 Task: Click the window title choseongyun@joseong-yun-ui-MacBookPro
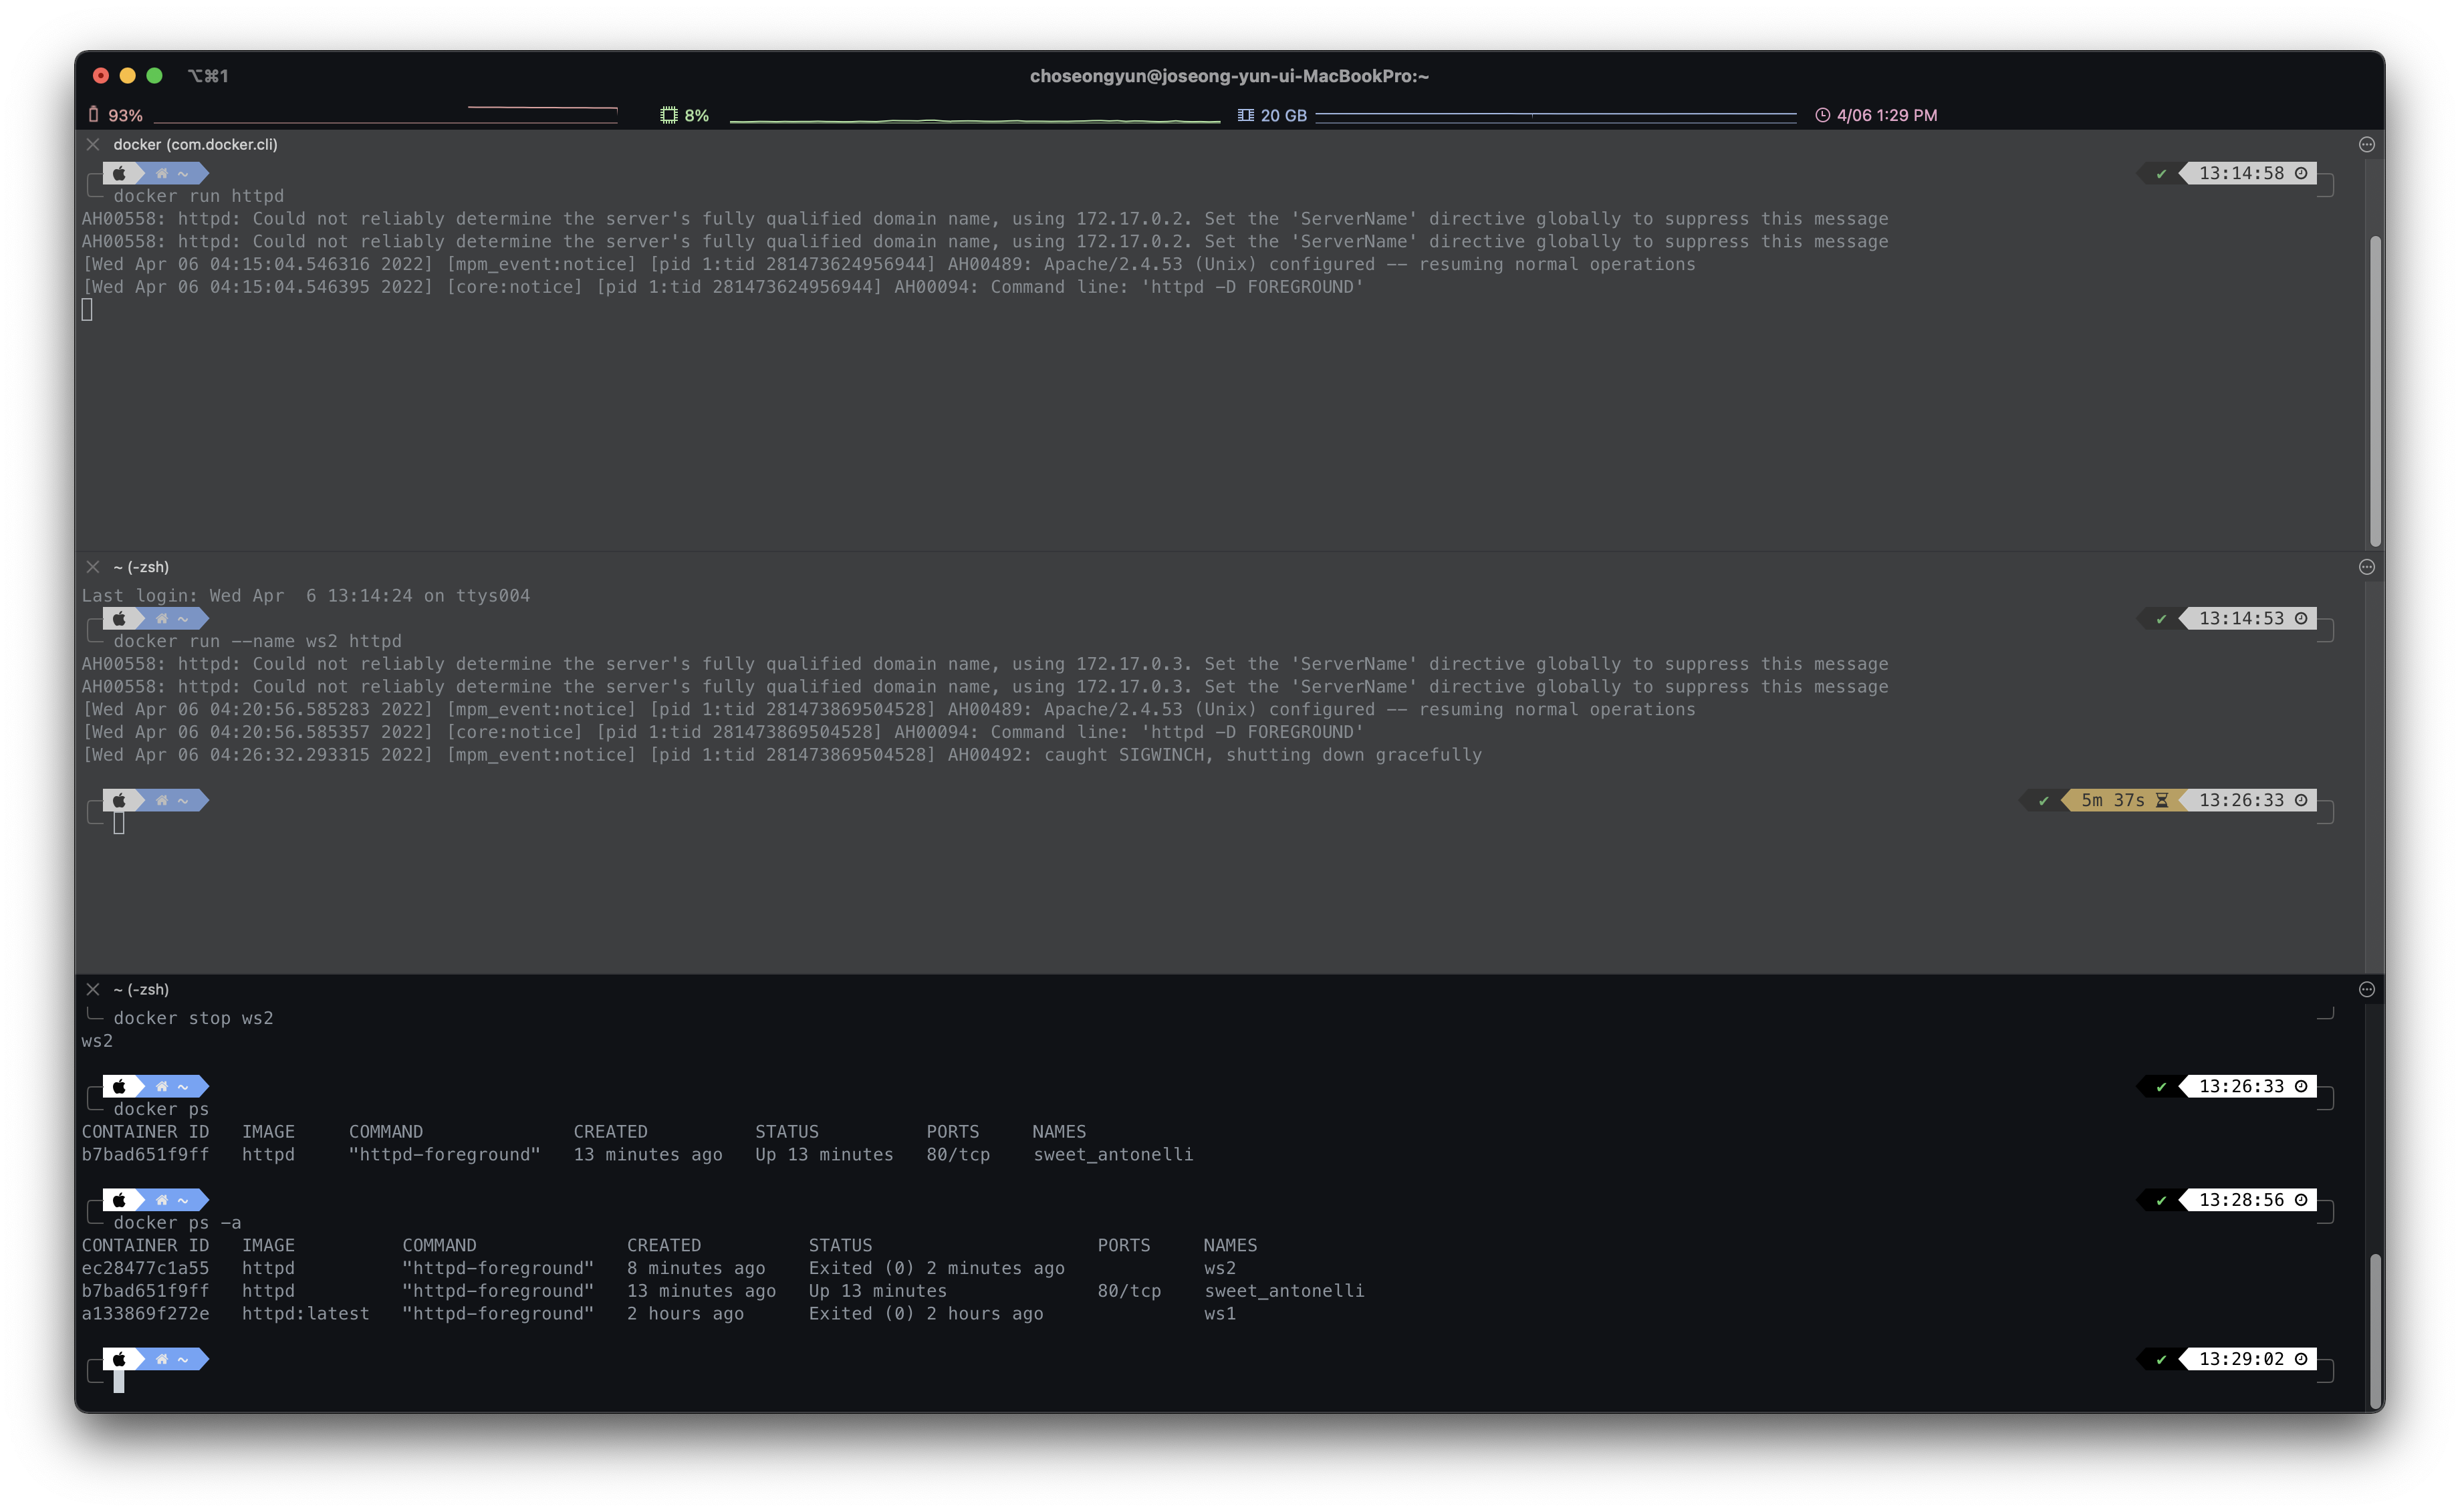(1229, 76)
